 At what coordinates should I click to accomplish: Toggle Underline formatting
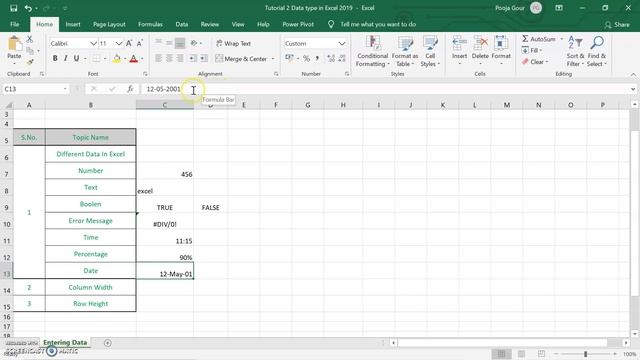(x=76, y=59)
